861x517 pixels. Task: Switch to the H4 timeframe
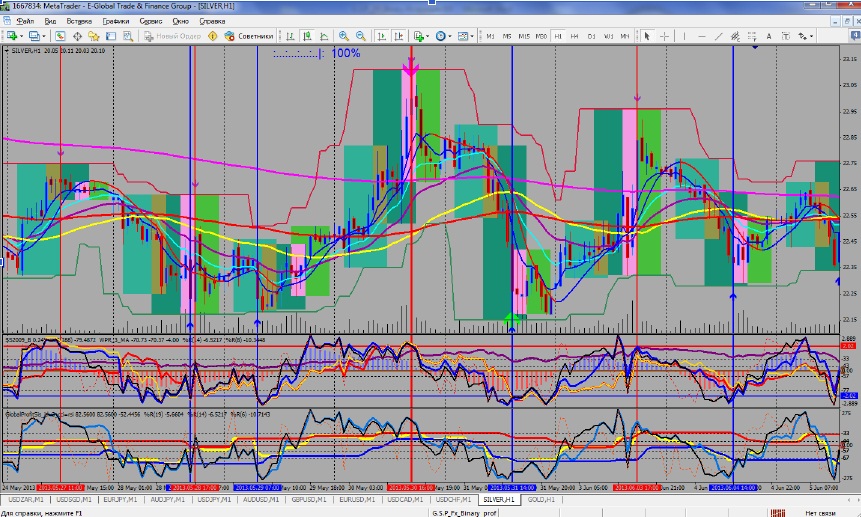[574, 36]
